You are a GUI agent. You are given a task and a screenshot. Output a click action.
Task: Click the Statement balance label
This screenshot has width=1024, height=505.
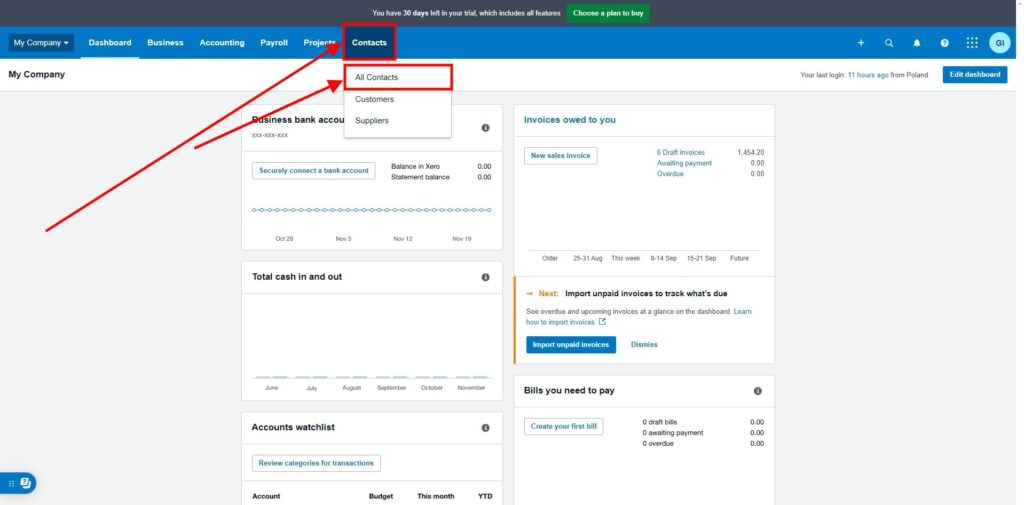click(x=421, y=177)
